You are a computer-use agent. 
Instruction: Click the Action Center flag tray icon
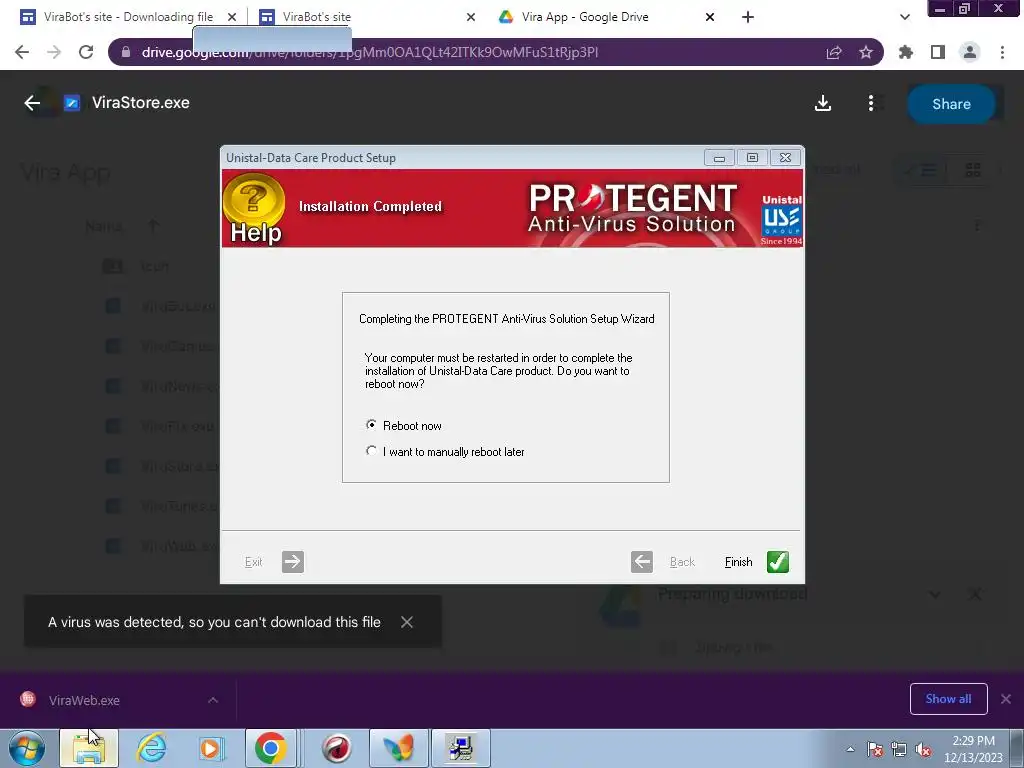pos(875,749)
